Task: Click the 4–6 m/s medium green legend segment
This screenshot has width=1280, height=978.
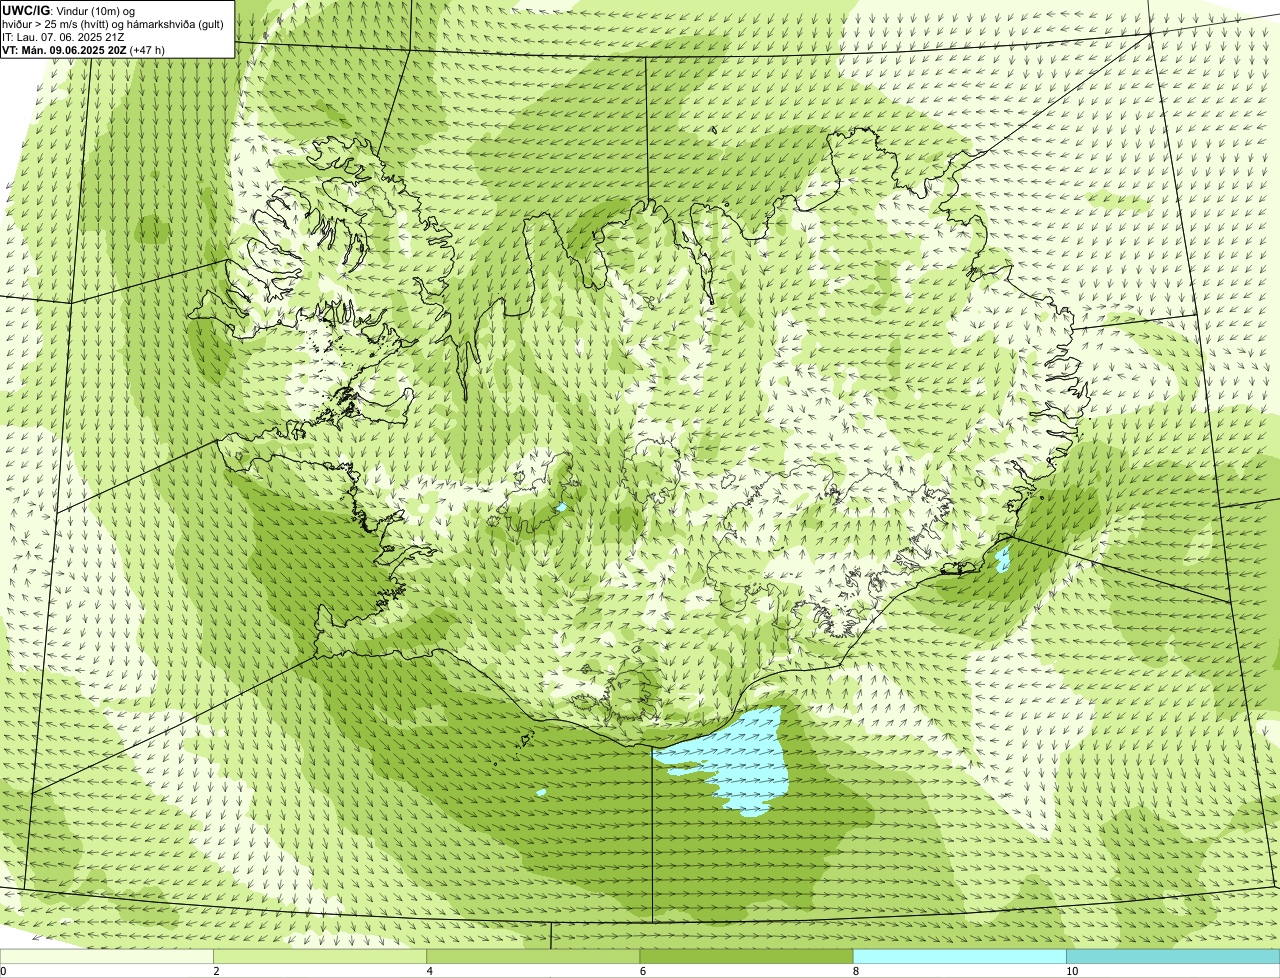Action: [533, 957]
